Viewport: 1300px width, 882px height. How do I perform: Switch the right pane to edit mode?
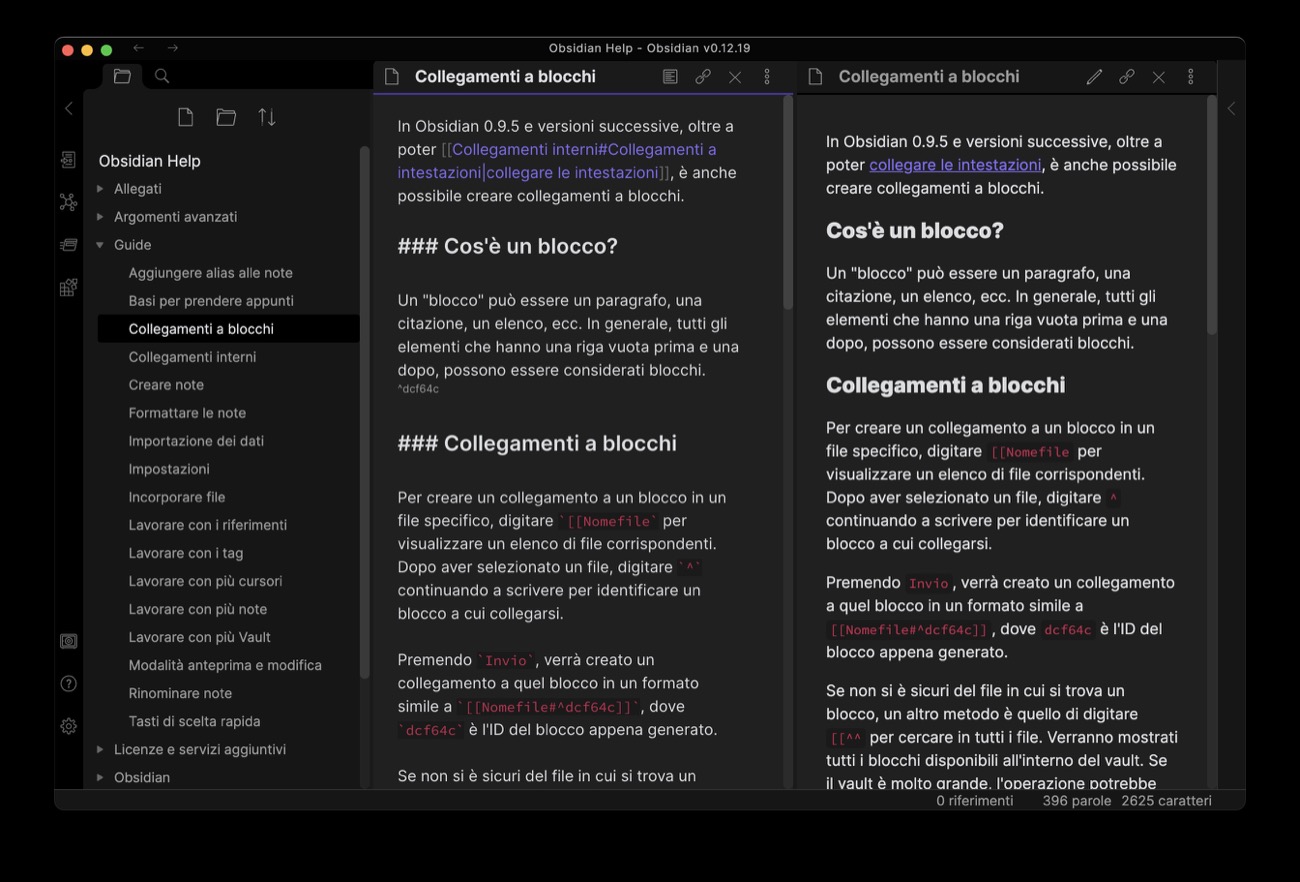(x=1094, y=77)
